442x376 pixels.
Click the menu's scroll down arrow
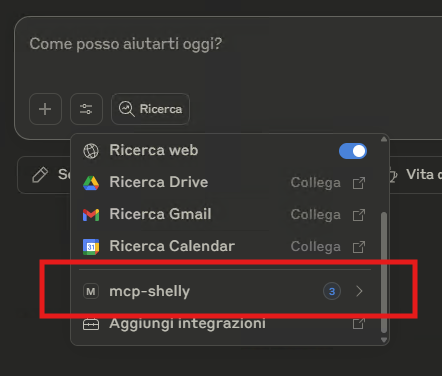click(384, 340)
